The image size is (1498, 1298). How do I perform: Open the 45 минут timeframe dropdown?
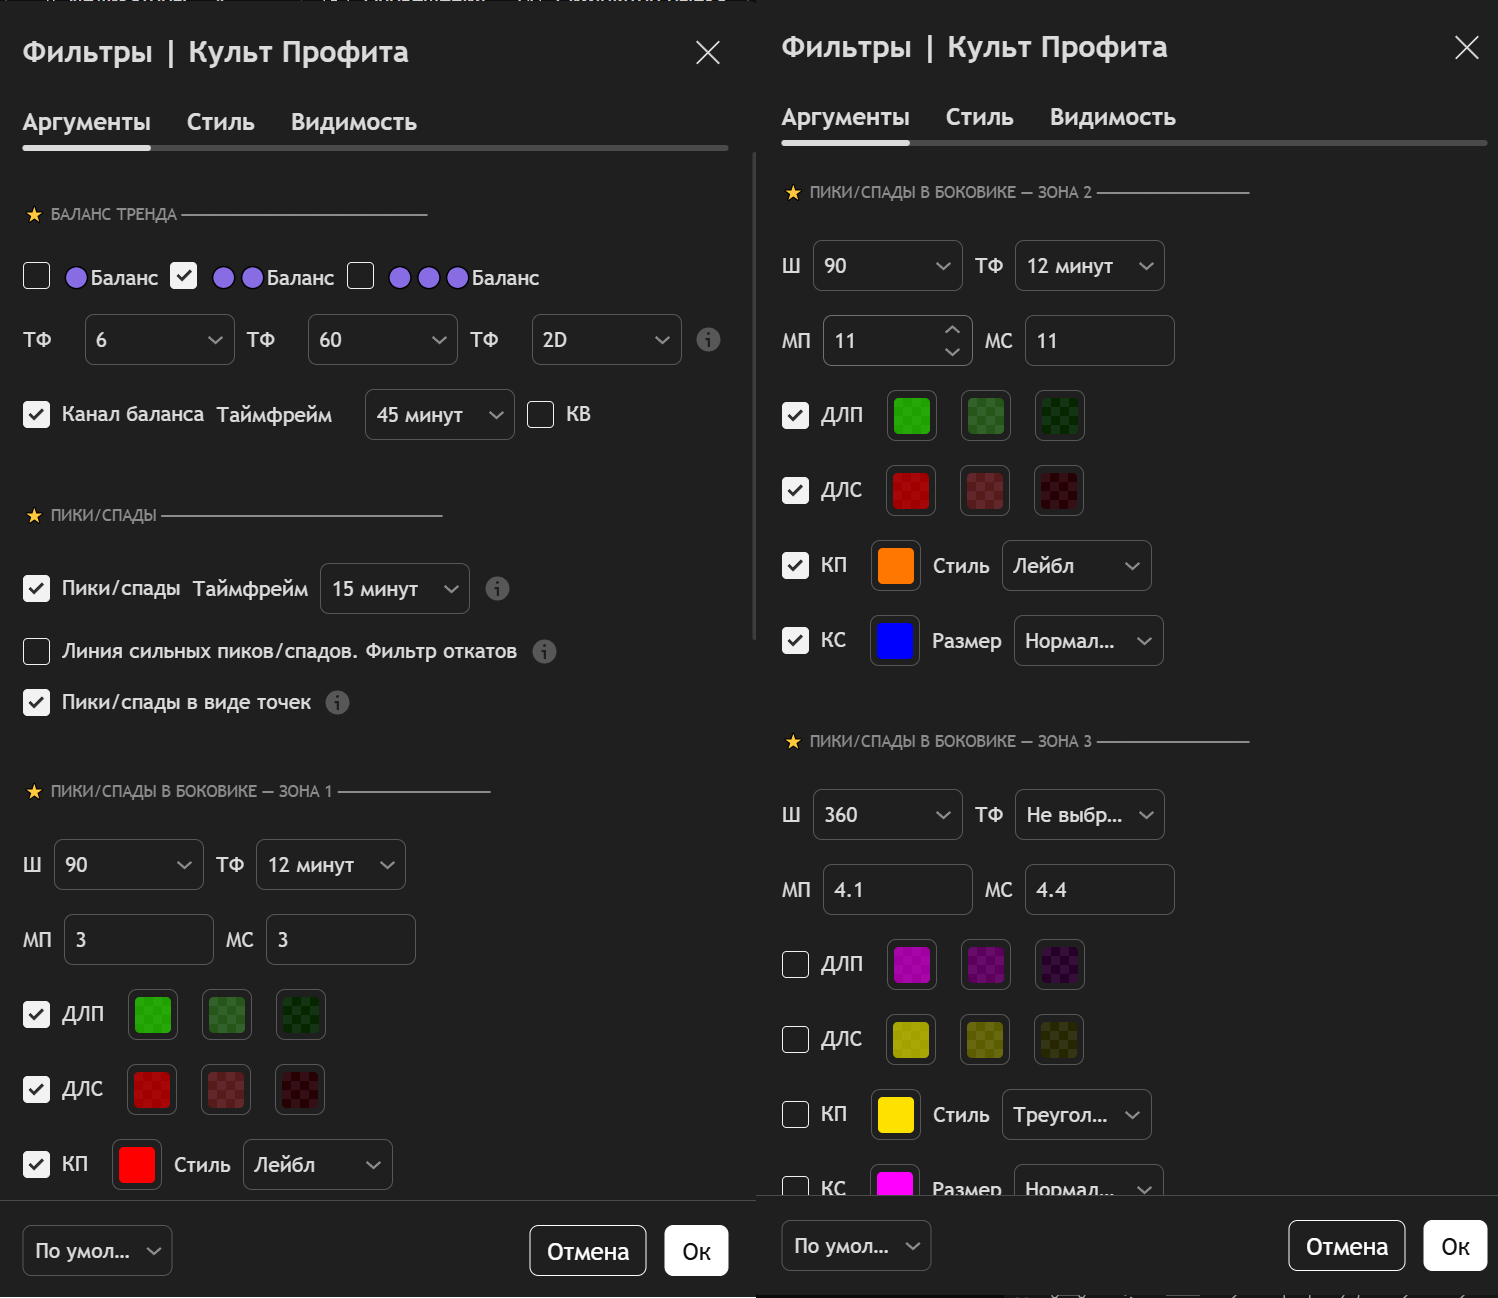tap(439, 415)
